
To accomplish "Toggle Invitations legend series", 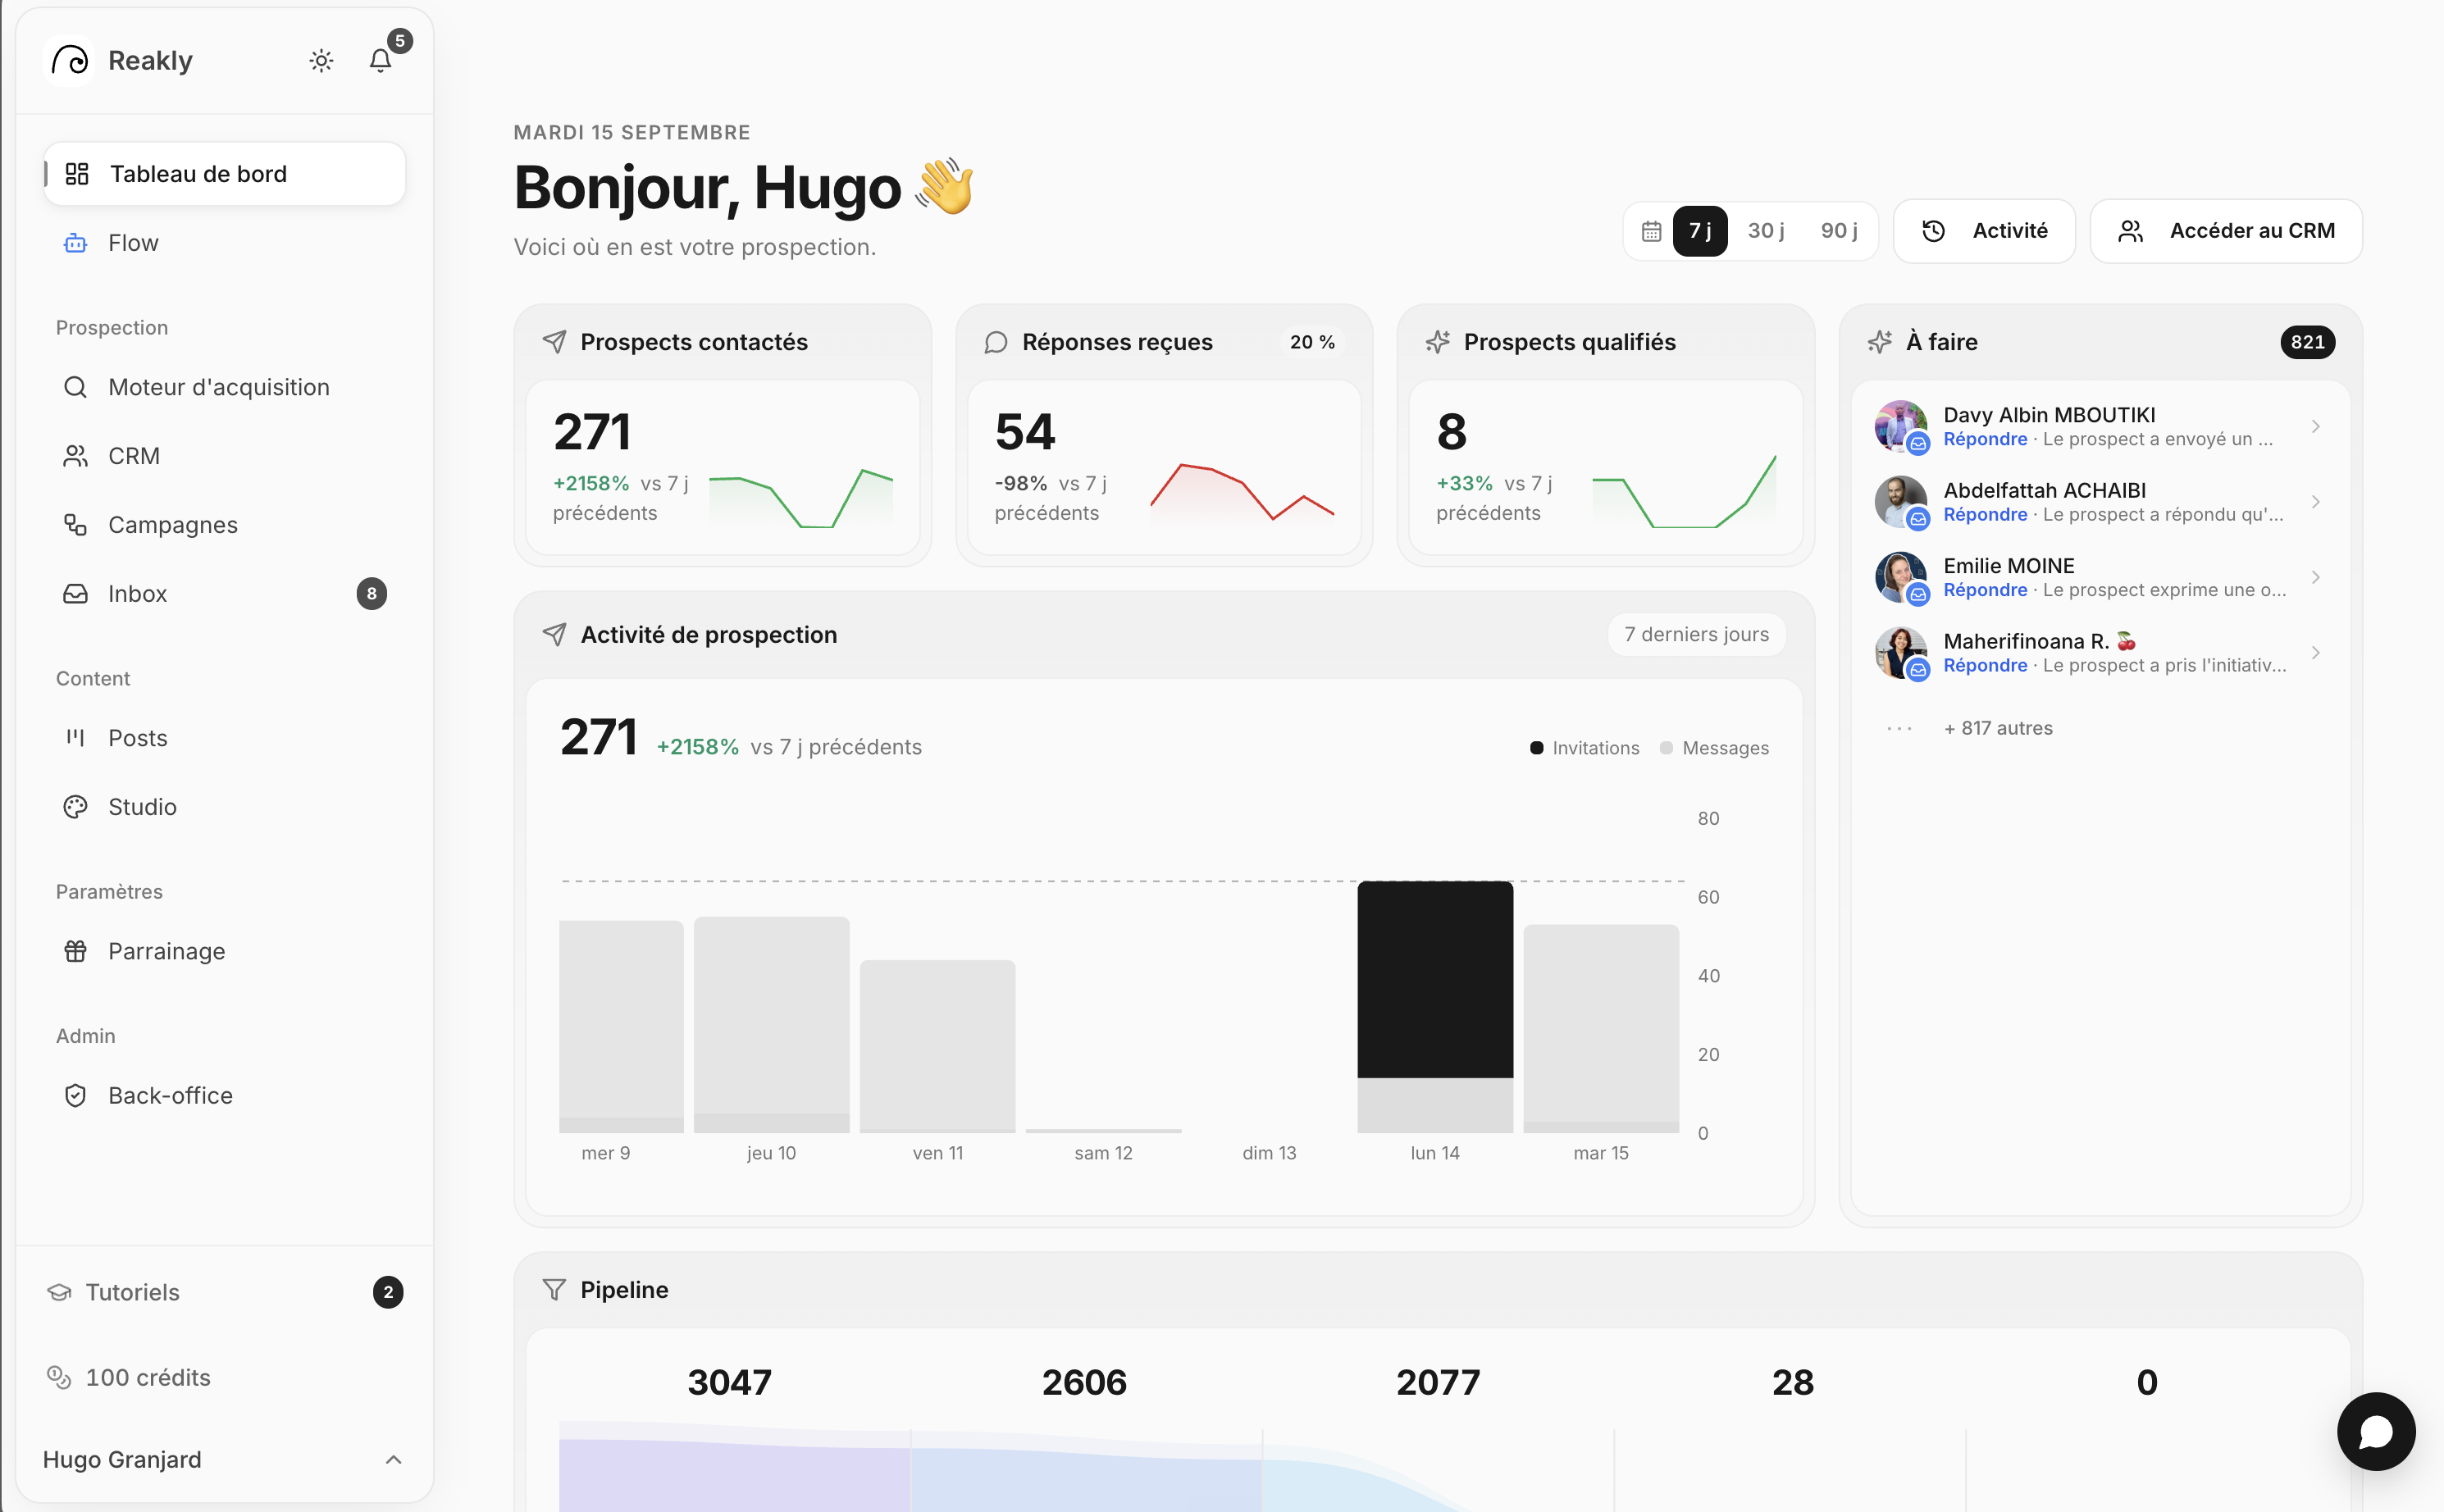I will pyautogui.click(x=1585, y=748).
